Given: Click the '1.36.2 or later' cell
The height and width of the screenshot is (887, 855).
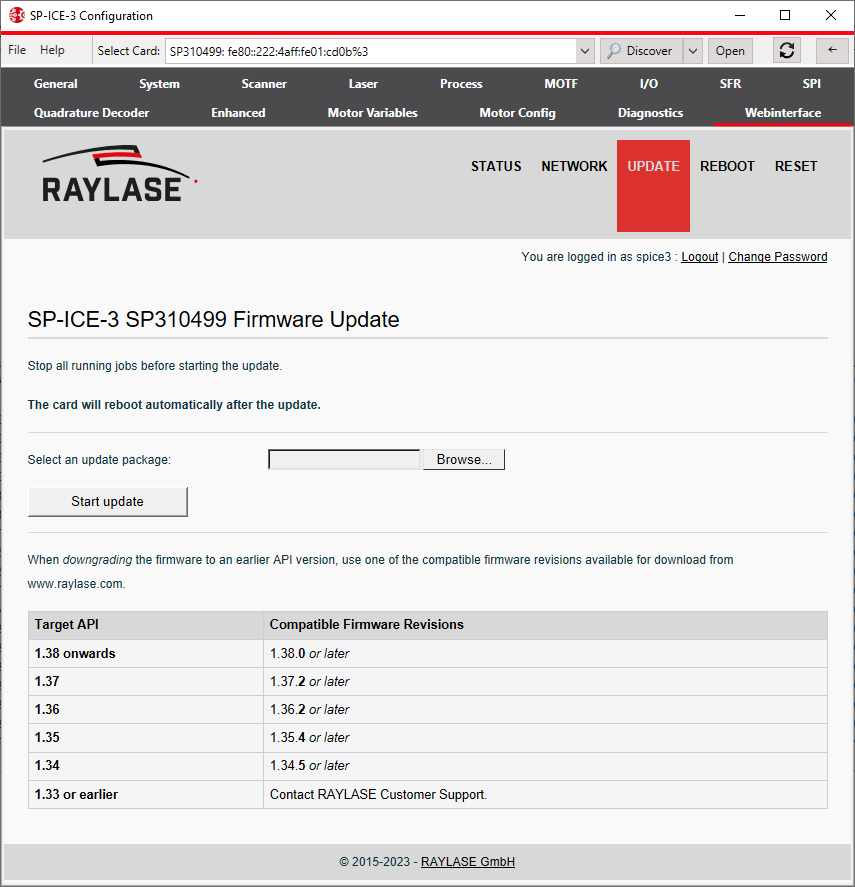Looking at the screenshot, I should pos(545,709).
